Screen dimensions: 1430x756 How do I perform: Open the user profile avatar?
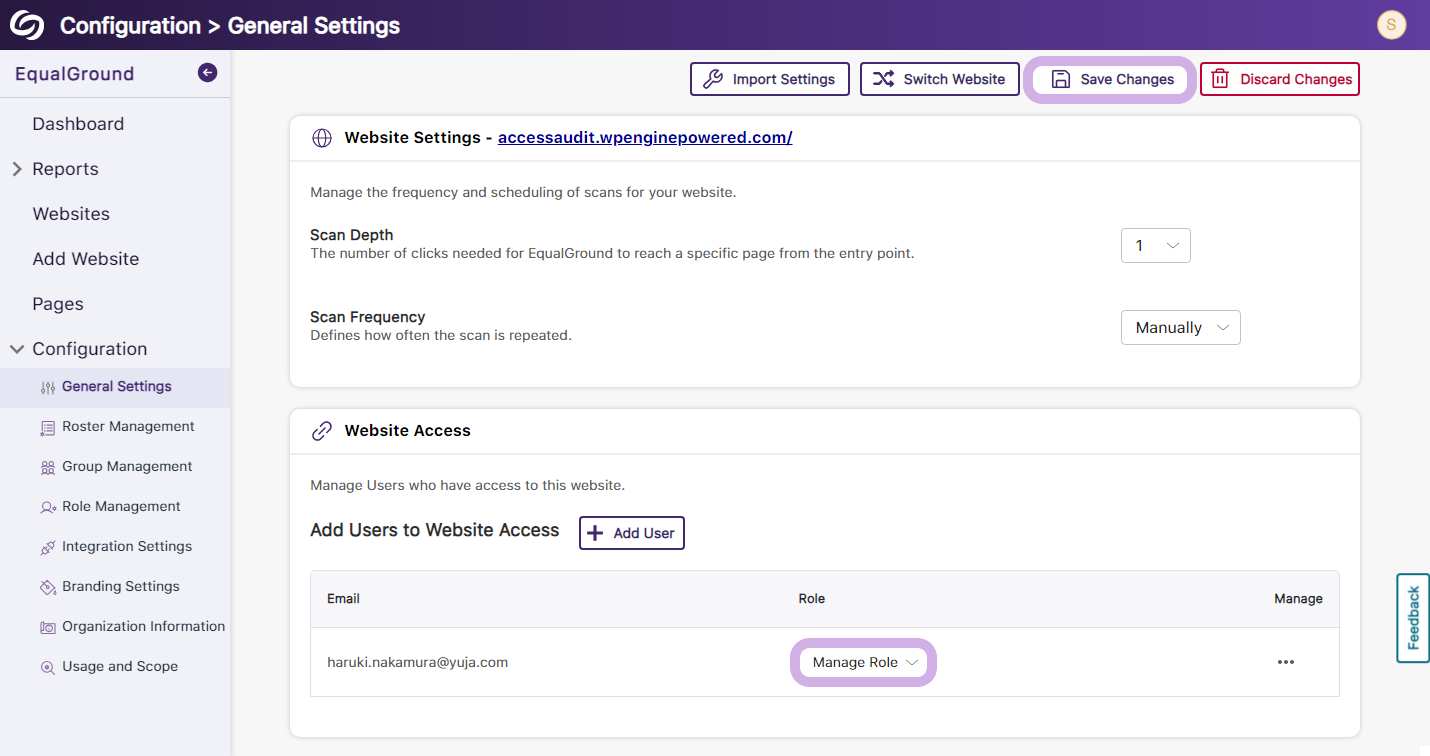1391,25
